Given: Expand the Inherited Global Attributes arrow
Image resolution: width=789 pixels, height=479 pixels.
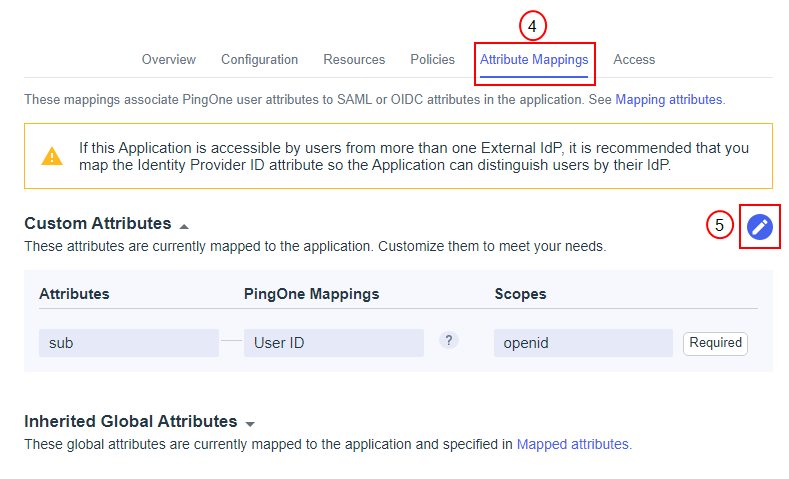Looking at the screenshot, I should coord(250,424).
